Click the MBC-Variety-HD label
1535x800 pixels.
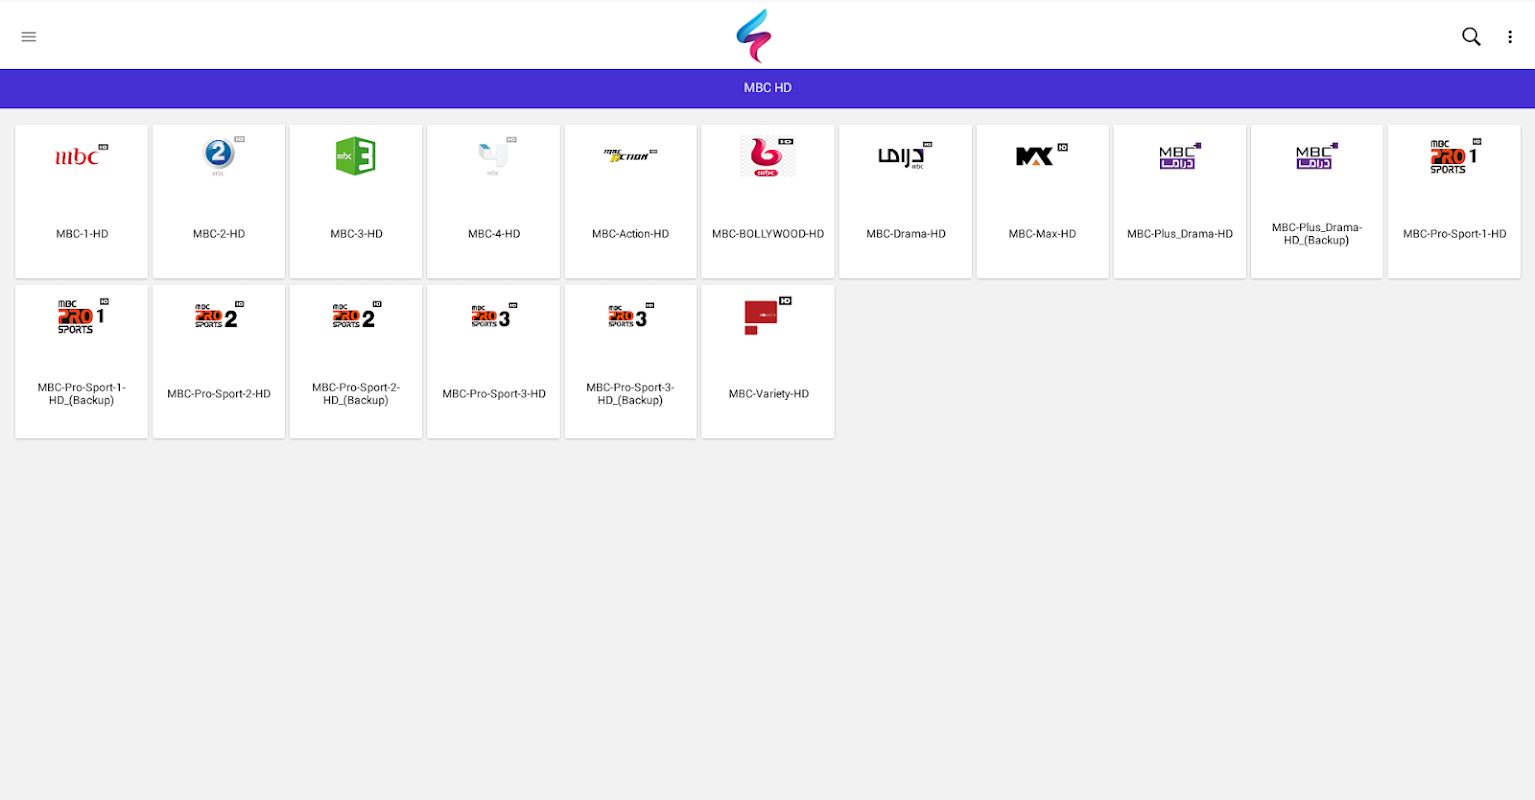tap(768, 394)
